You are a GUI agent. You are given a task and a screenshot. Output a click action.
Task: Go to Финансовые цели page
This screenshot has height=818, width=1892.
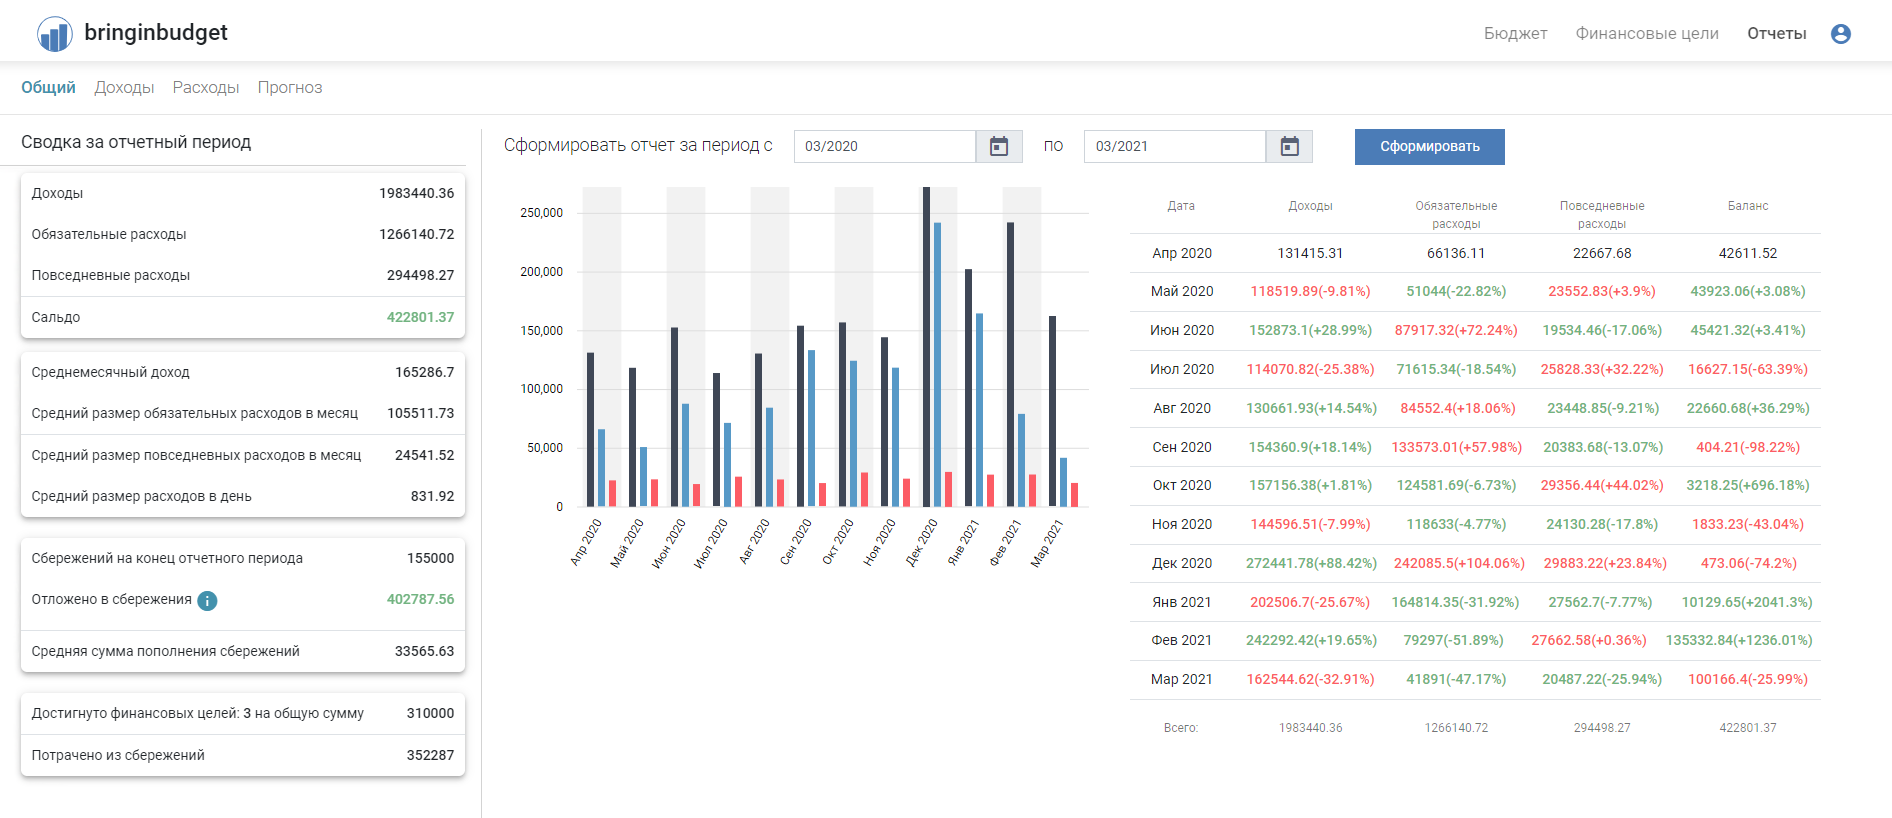[1647, 34]
